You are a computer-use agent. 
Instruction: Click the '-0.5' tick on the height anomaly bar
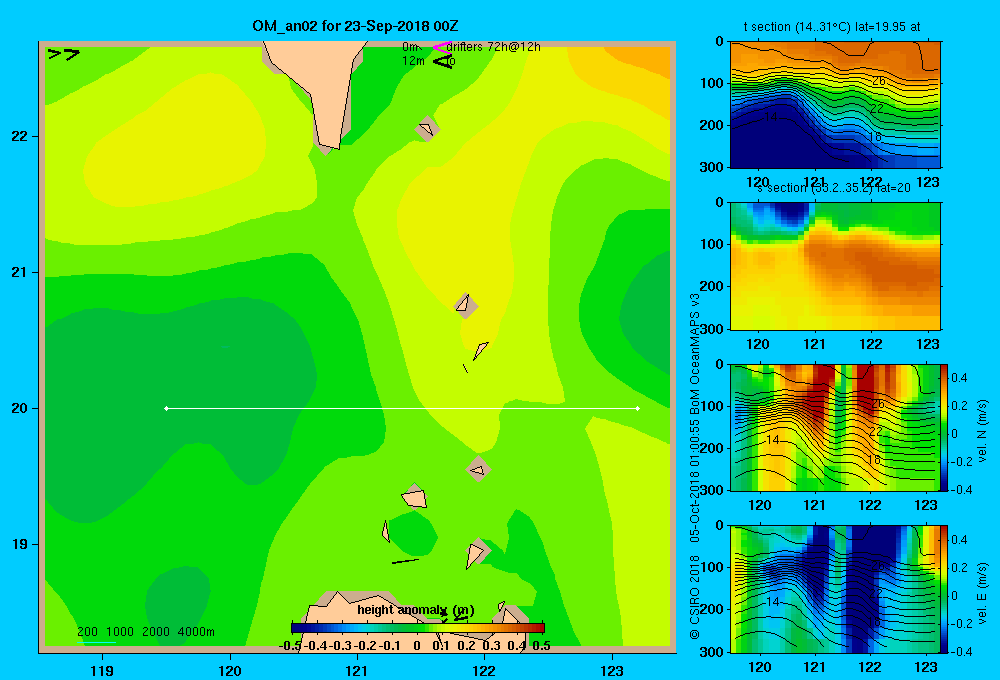pyautogui.click(x=290, y=646)
